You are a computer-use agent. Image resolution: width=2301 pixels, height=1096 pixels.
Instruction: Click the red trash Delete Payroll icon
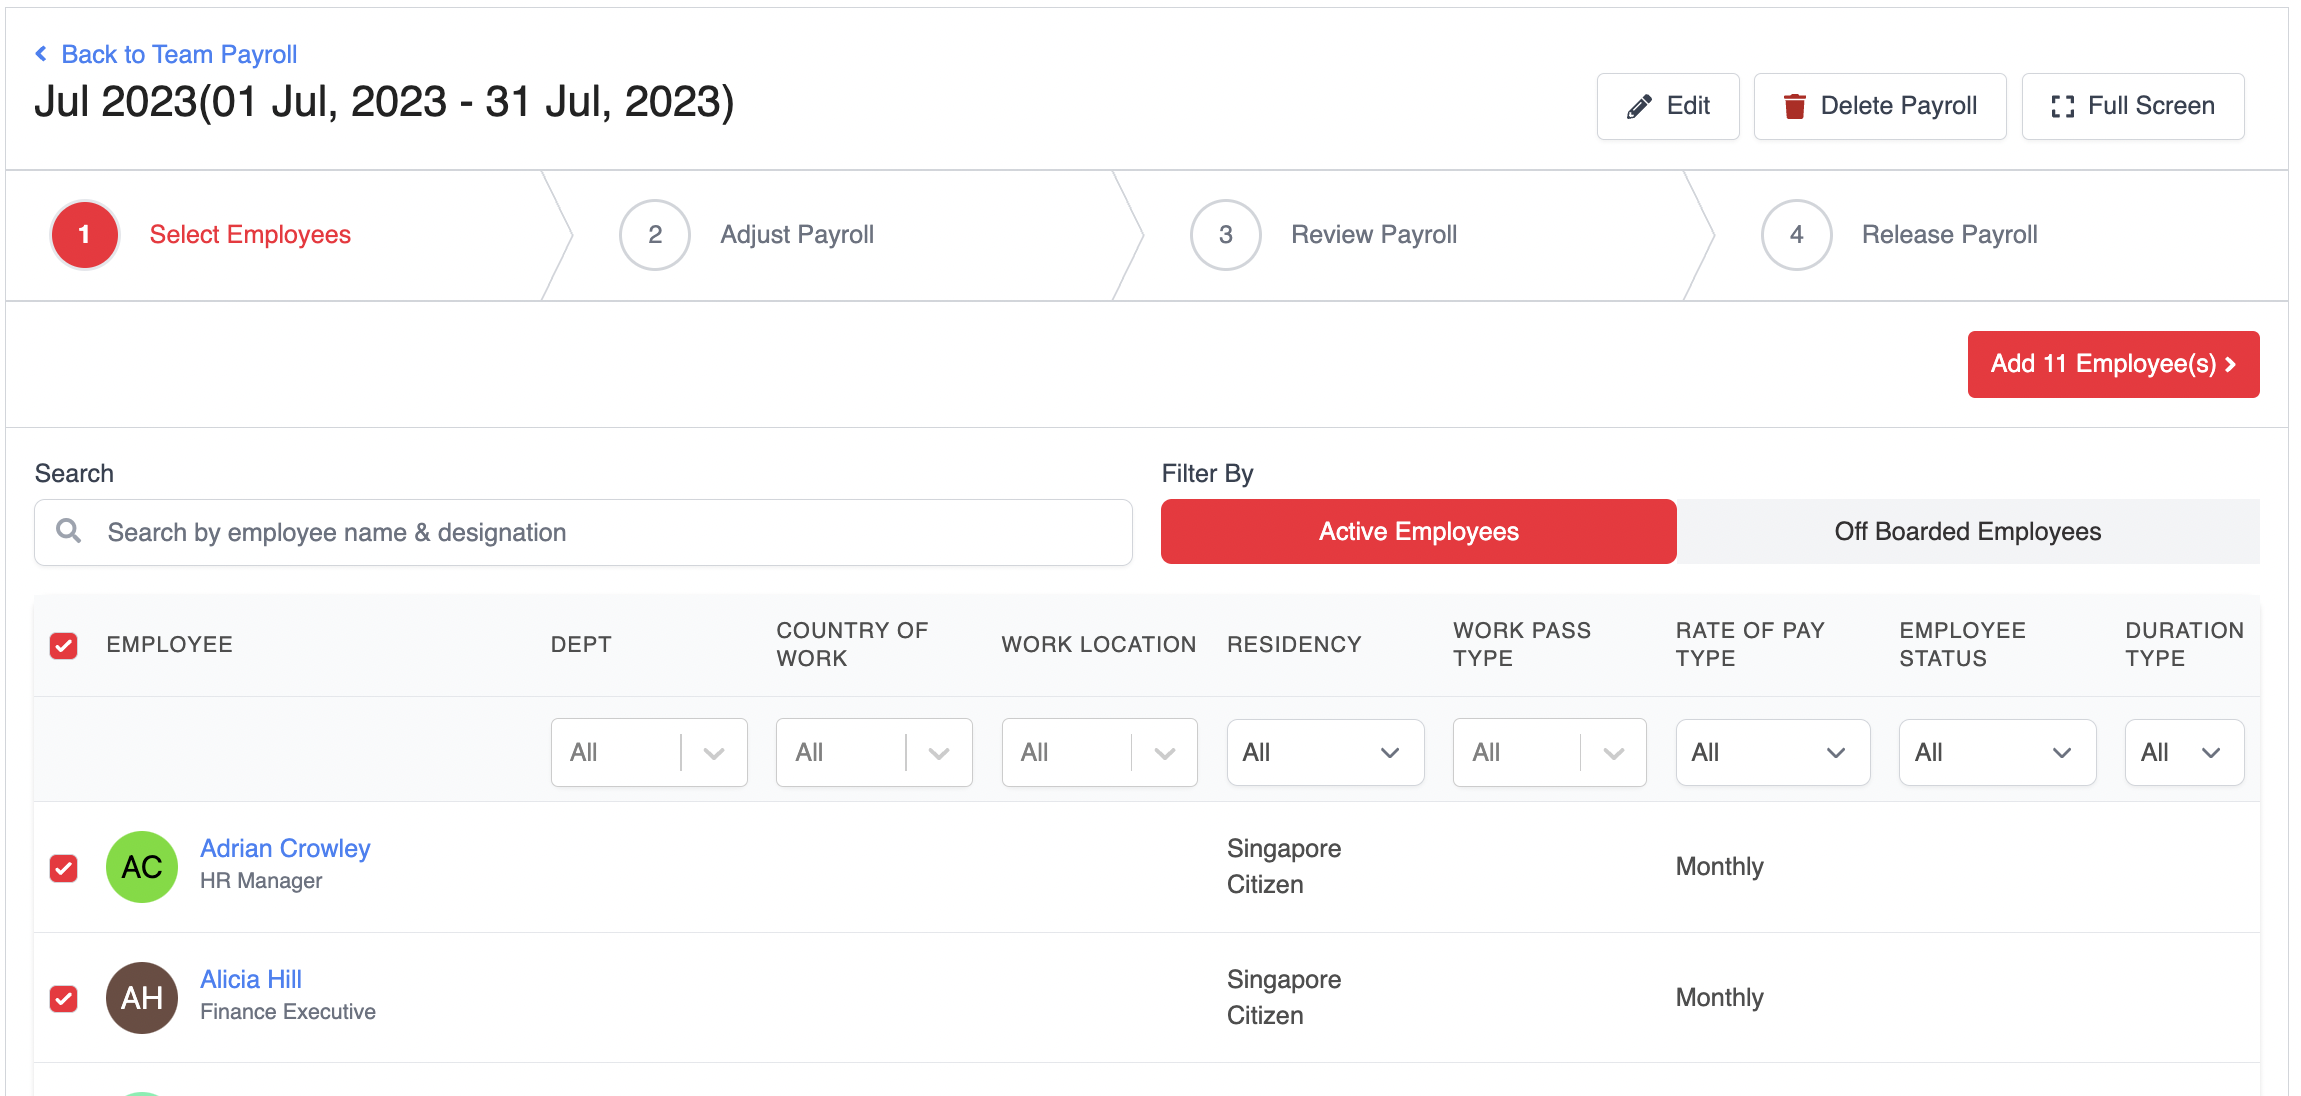tap(1795, 106)
